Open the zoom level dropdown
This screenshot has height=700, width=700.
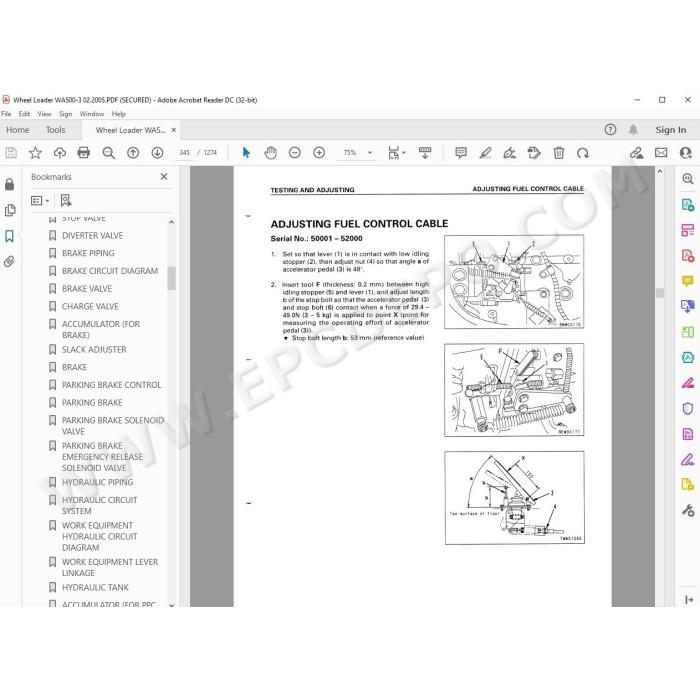pos(370,153)
